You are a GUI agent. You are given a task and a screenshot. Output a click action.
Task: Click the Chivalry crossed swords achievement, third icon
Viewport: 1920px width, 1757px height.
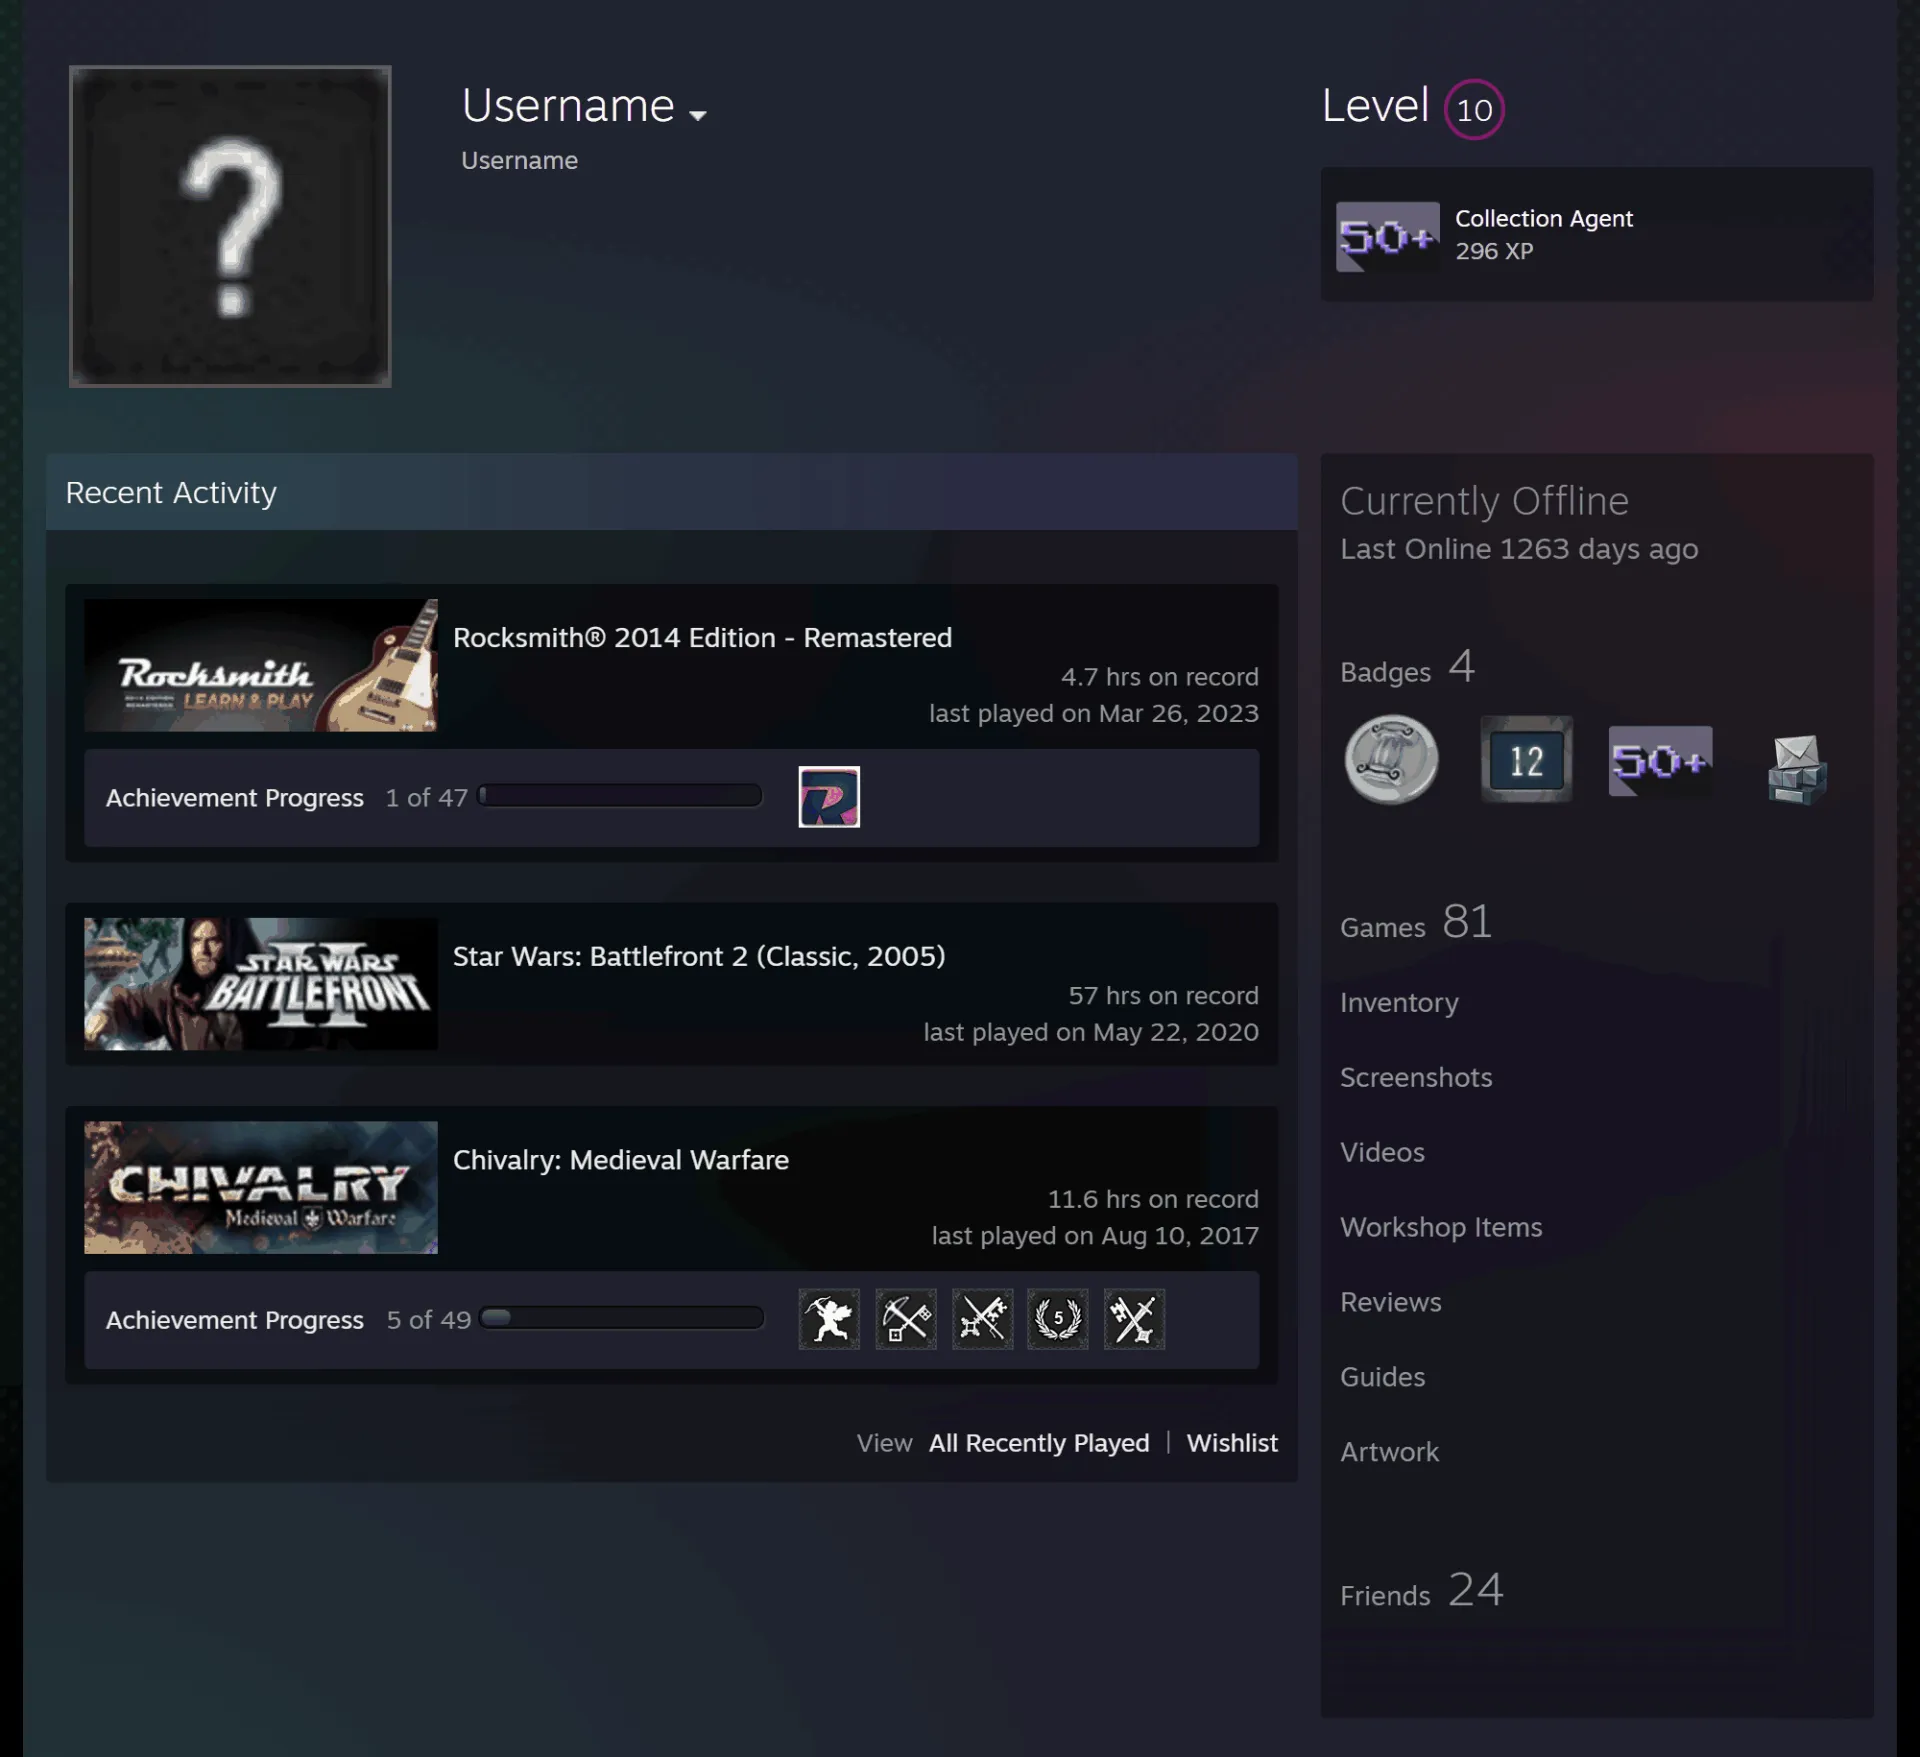(983, 1319)
